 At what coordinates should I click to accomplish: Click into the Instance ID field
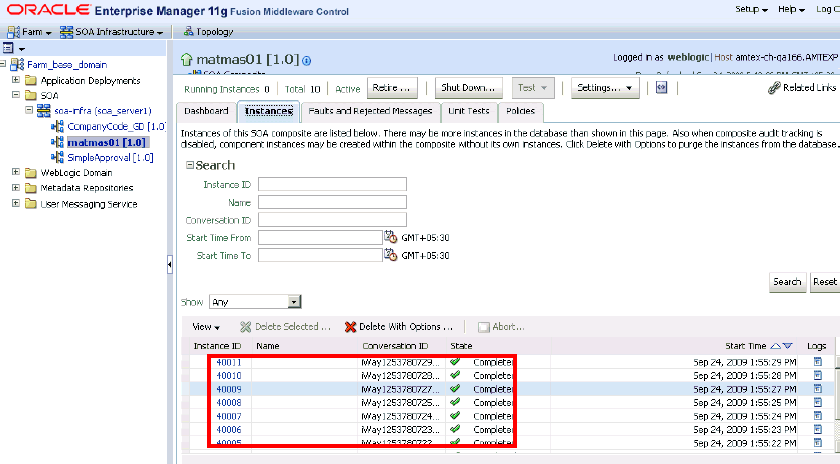[x=332, y=184]
